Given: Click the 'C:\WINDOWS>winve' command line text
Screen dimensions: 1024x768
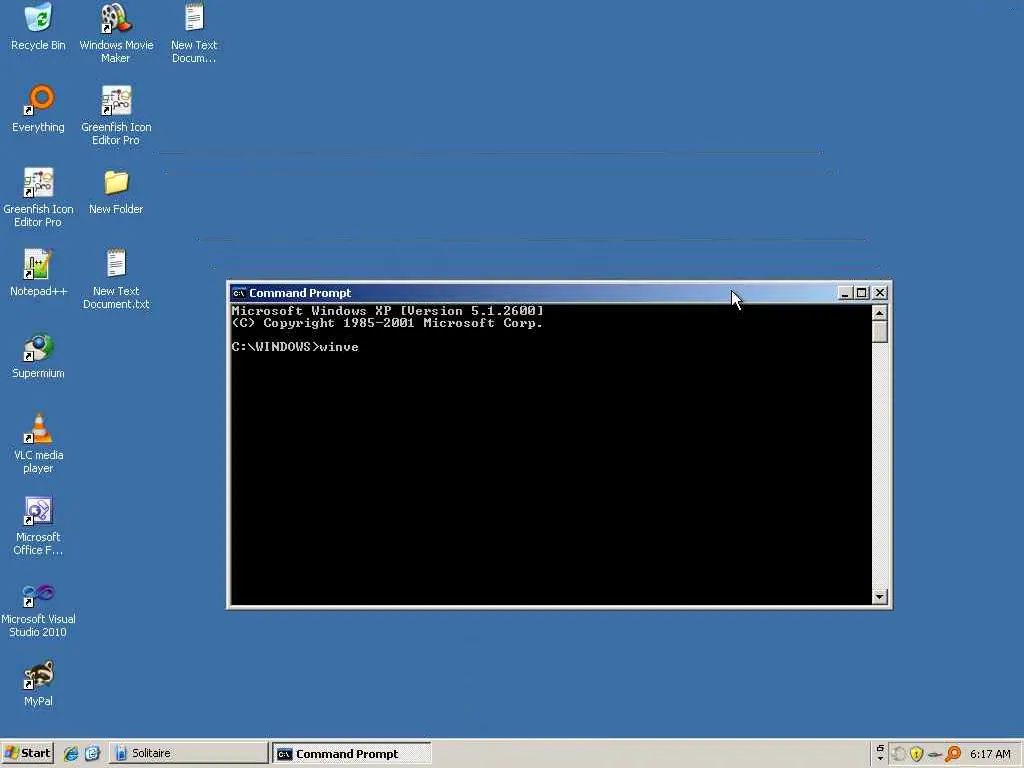Looking at the screenshot, I should tap(295, 347).
